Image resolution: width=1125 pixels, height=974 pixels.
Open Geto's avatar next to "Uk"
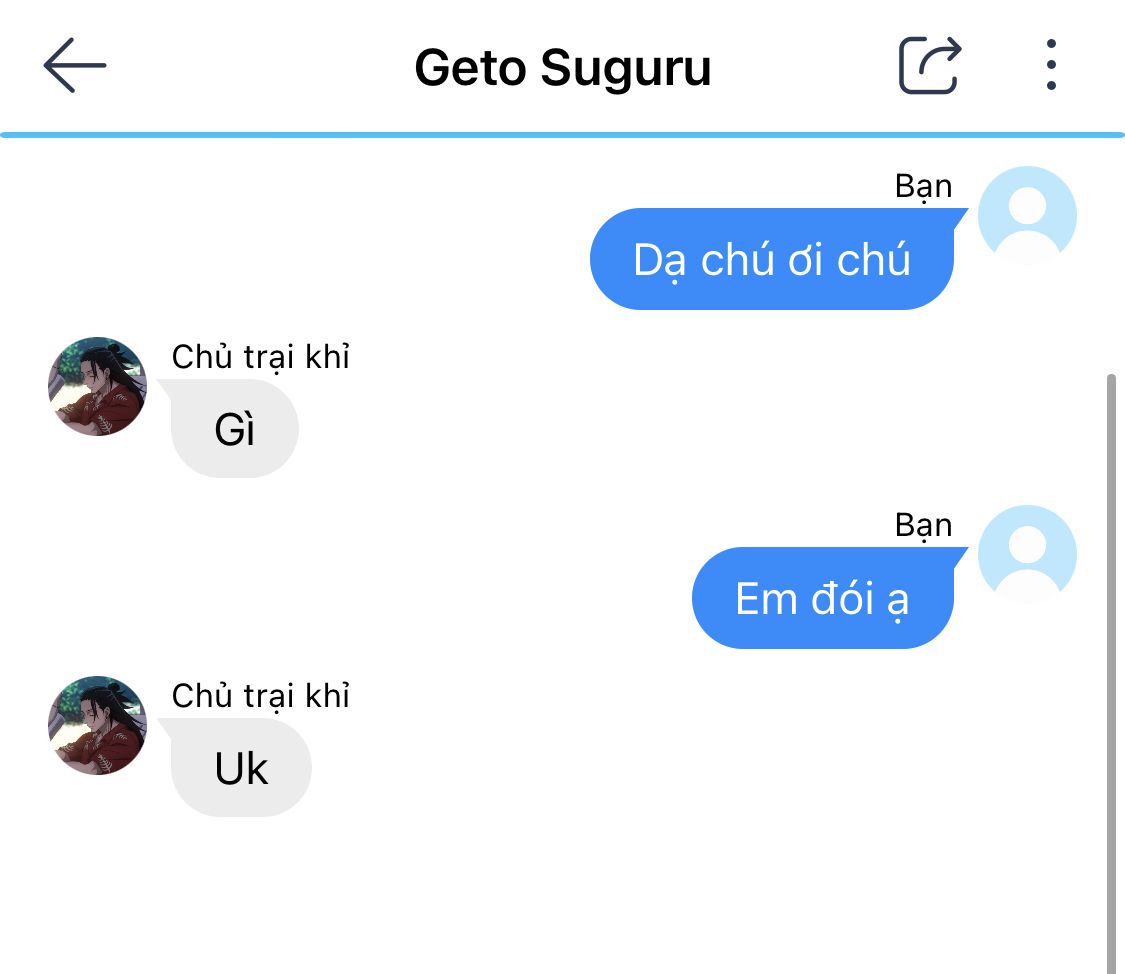click(98, 725)
